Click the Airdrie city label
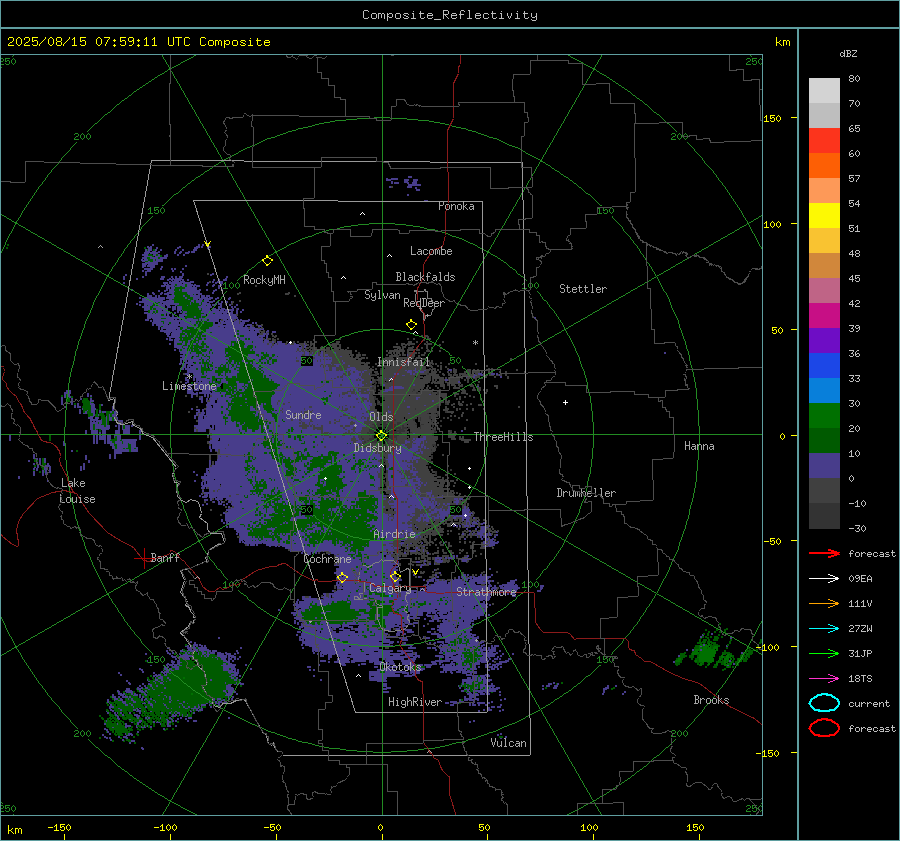Viewport: 900px width, 841px height. tap(394, 534)
